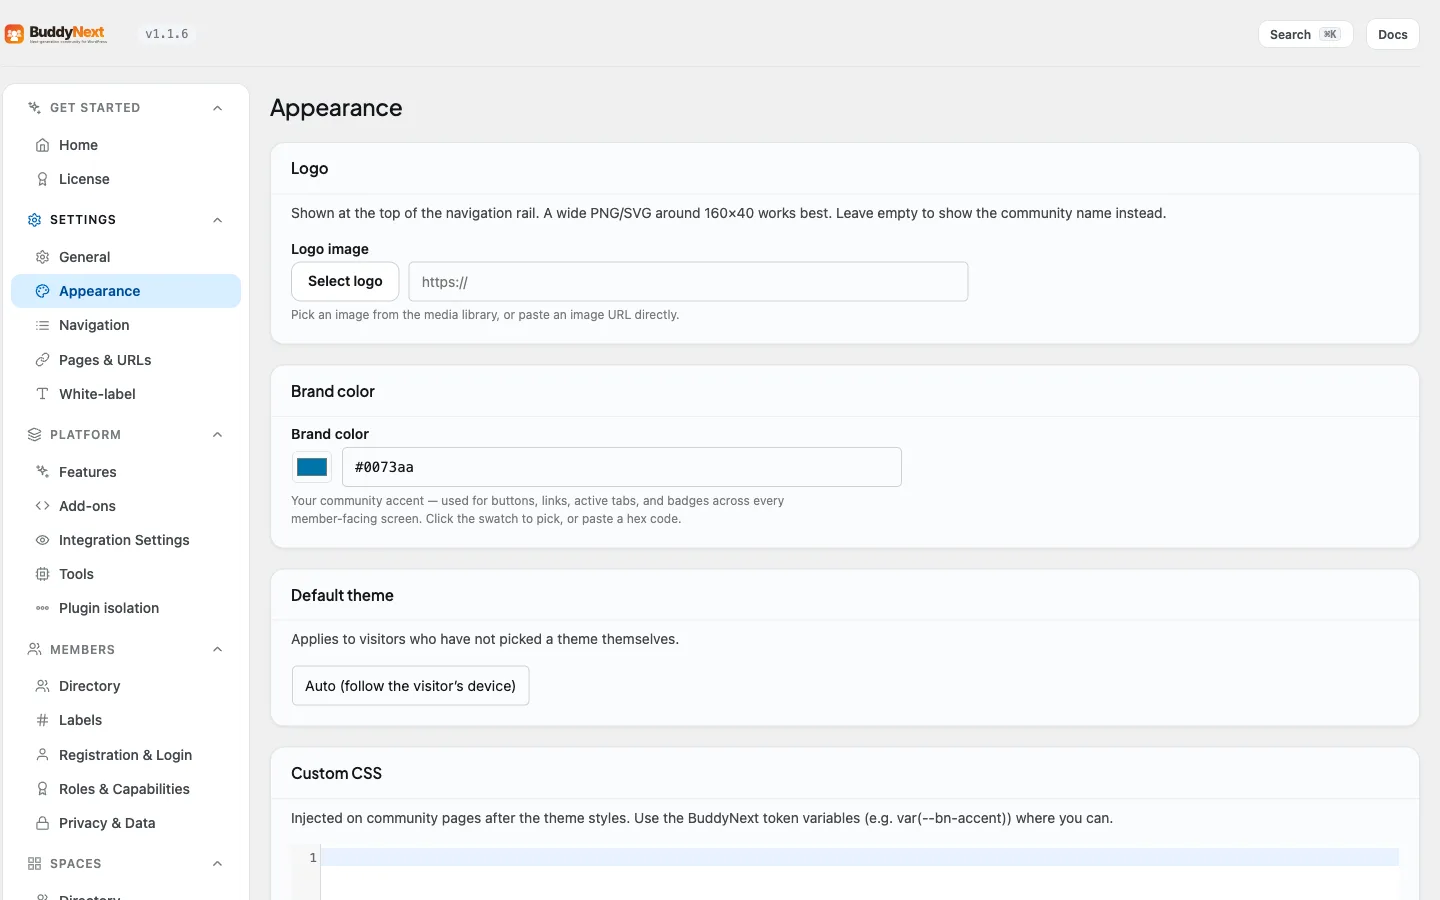Open Privacy & Data settings
This screenshot has width=1440, height=900.
[x=126, y=823]
